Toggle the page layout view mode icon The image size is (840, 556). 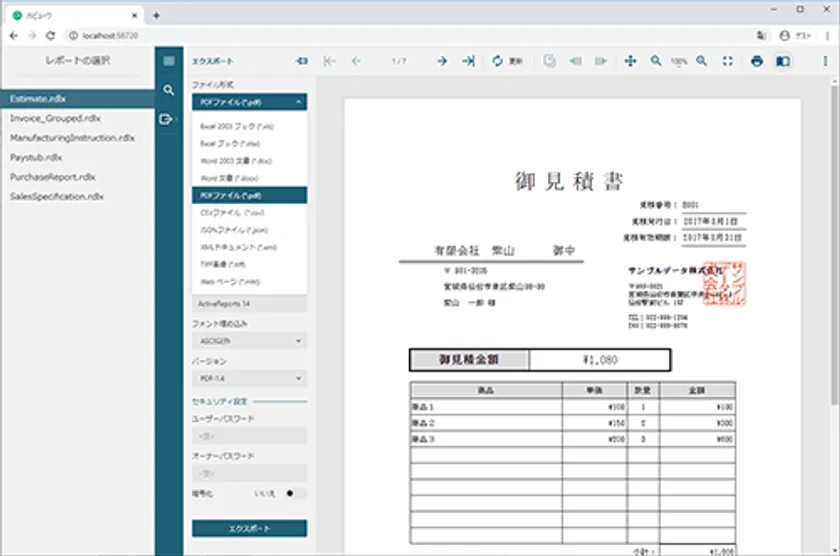[783, 61]
